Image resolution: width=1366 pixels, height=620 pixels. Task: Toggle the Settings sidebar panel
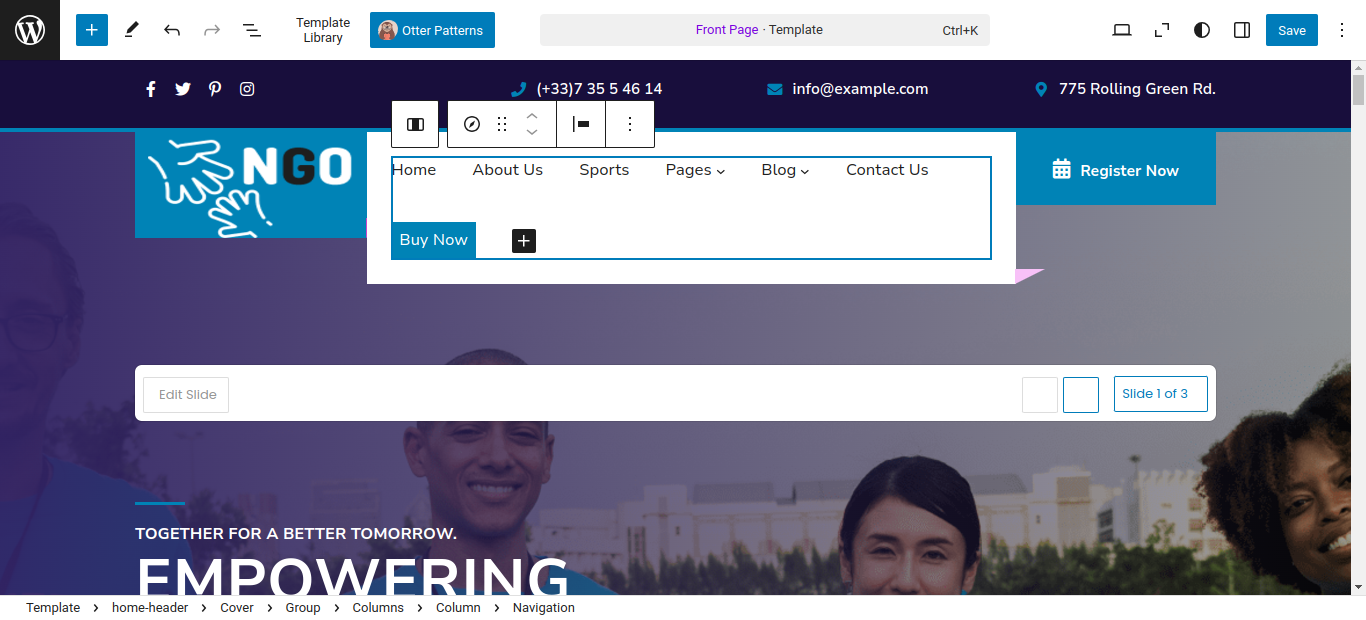pyautogui.click(x=1242, y=30)
